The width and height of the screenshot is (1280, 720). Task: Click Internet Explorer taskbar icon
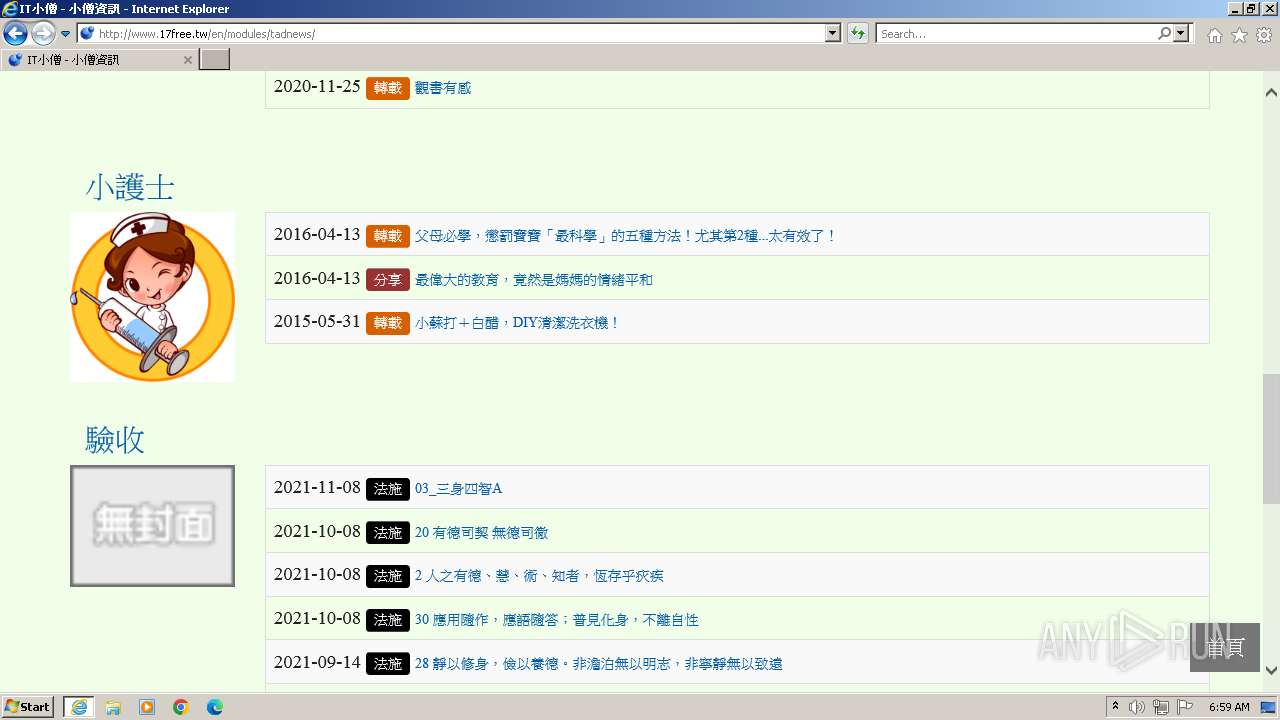(x=79, y=707)
